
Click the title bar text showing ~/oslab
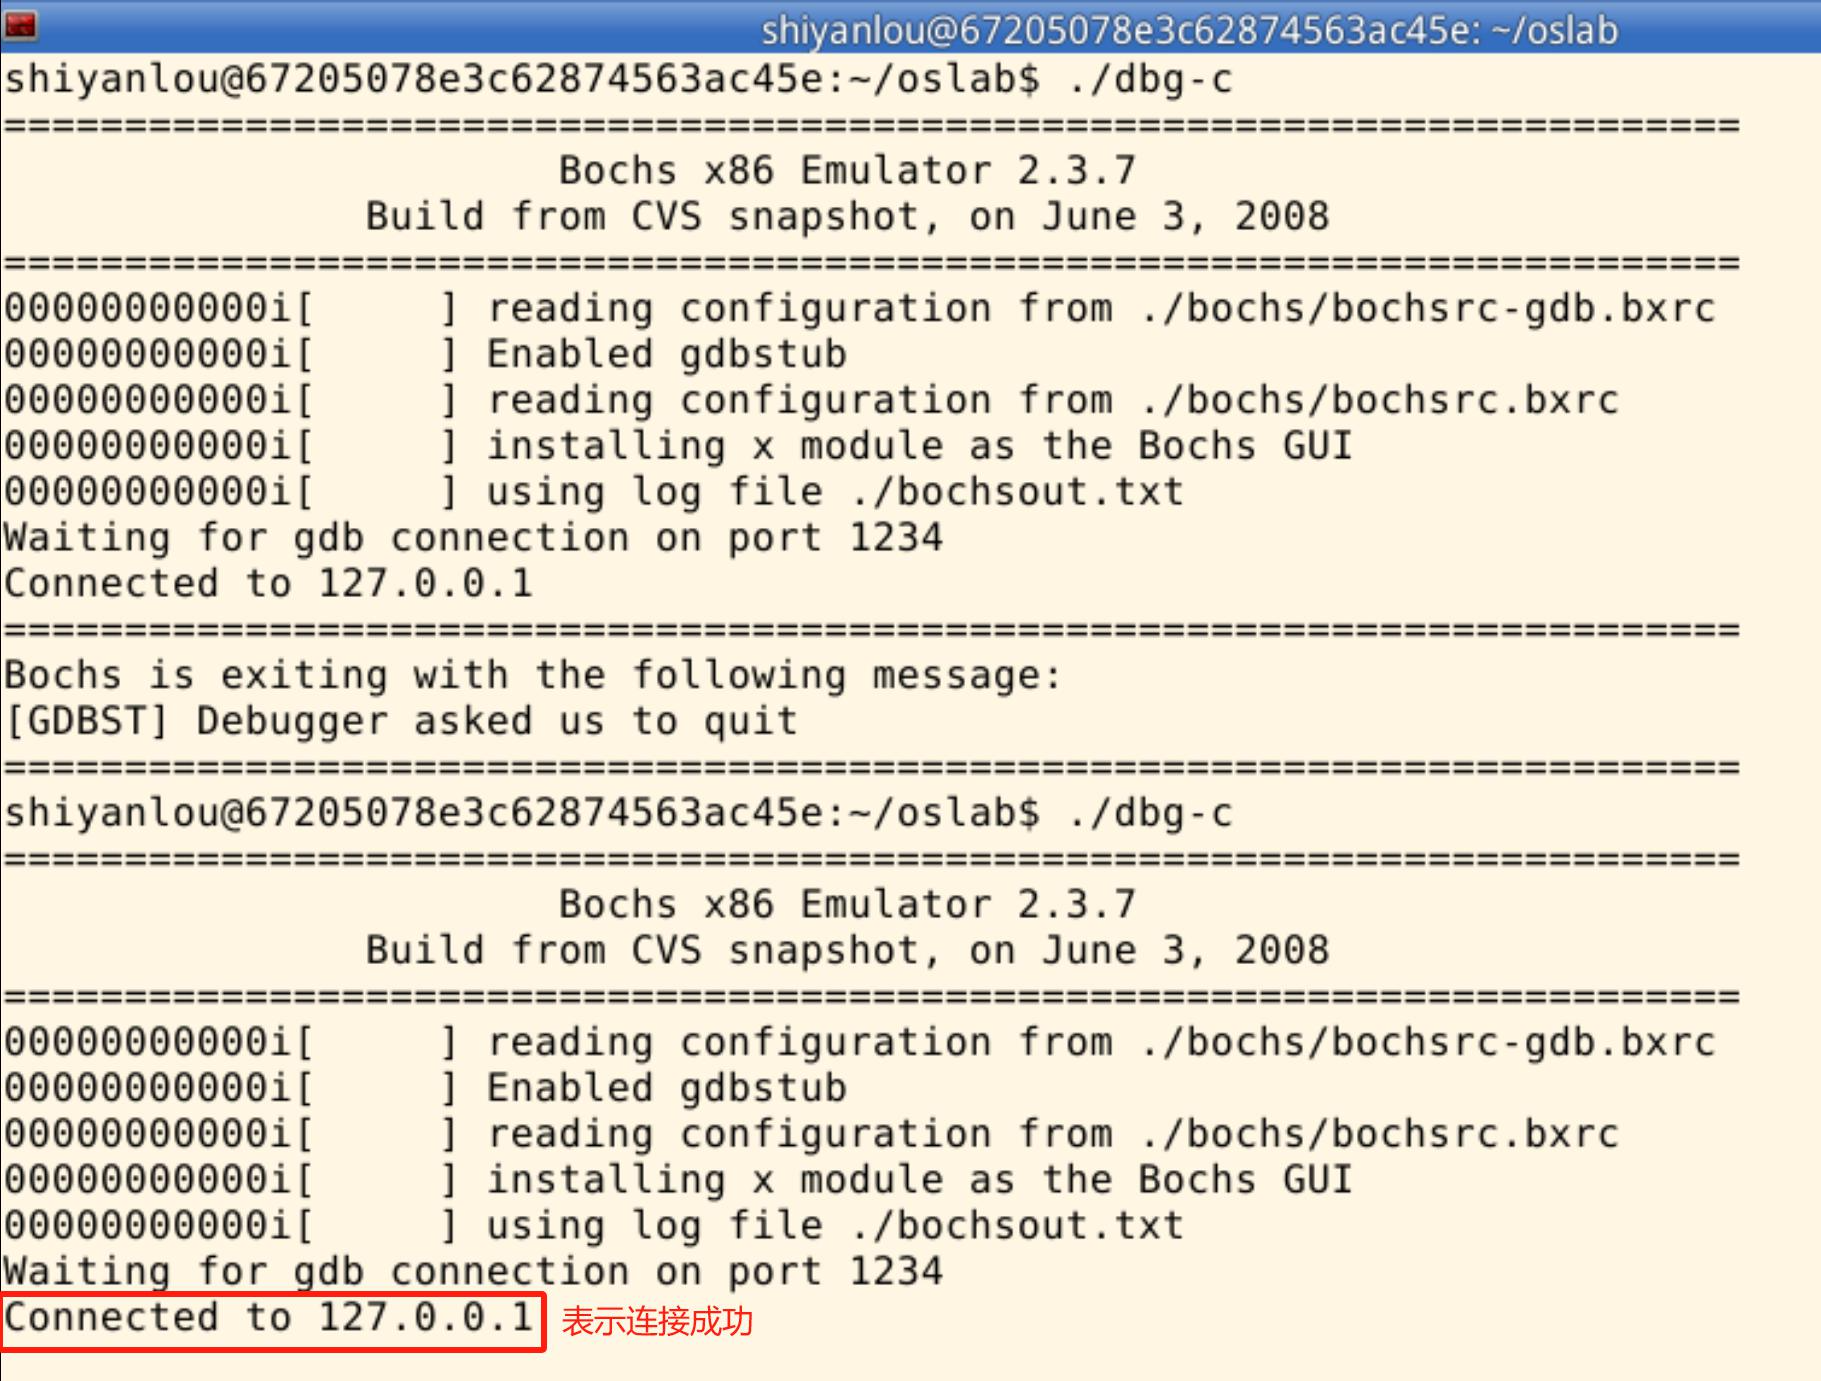[1189, 30]
